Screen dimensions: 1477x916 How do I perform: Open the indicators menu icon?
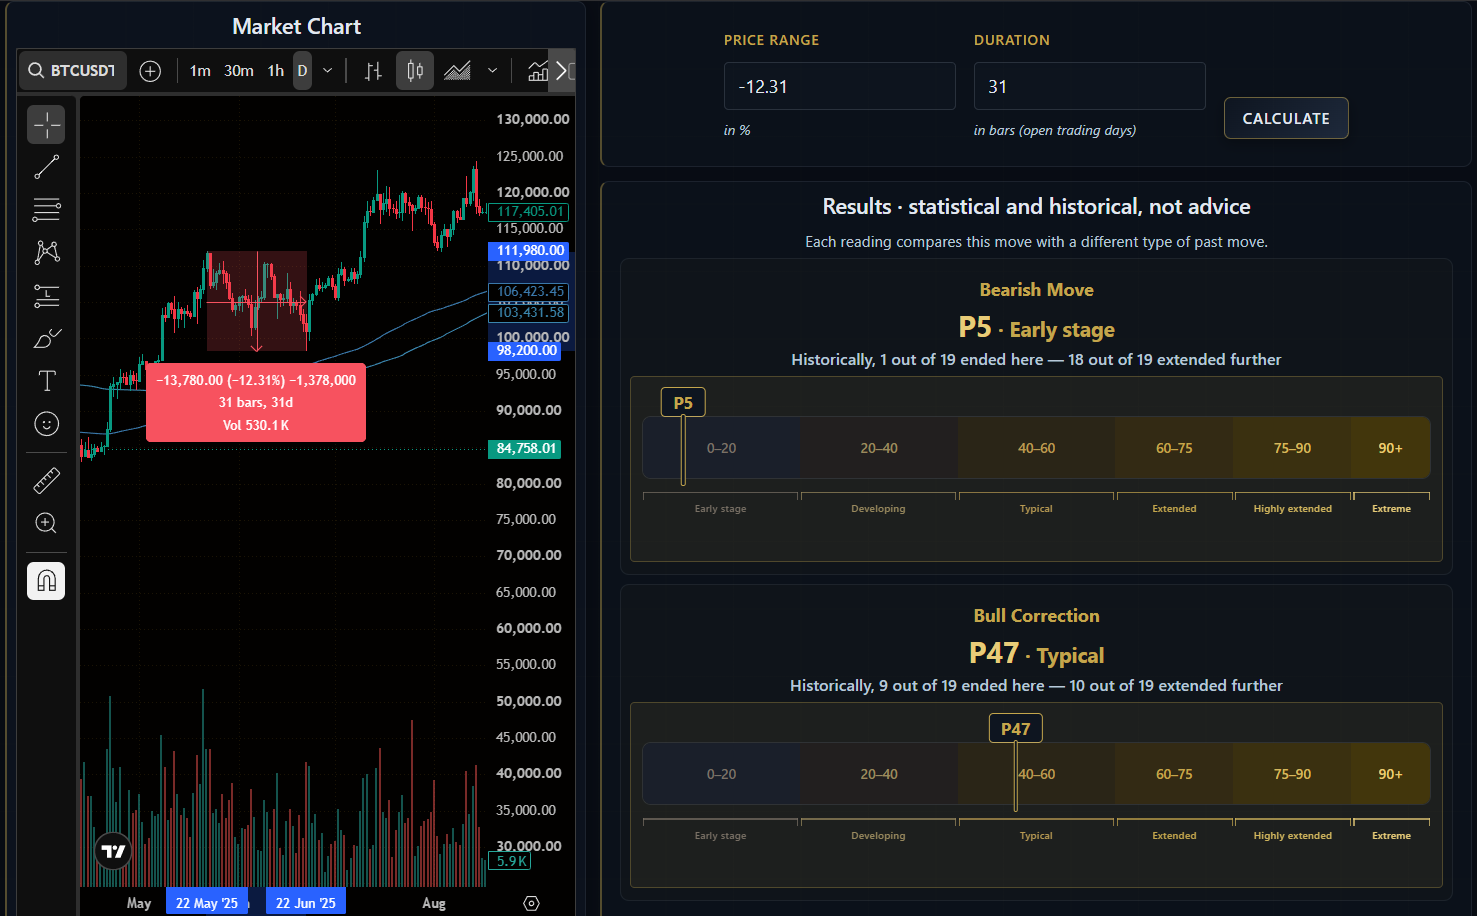pos(538,71)
